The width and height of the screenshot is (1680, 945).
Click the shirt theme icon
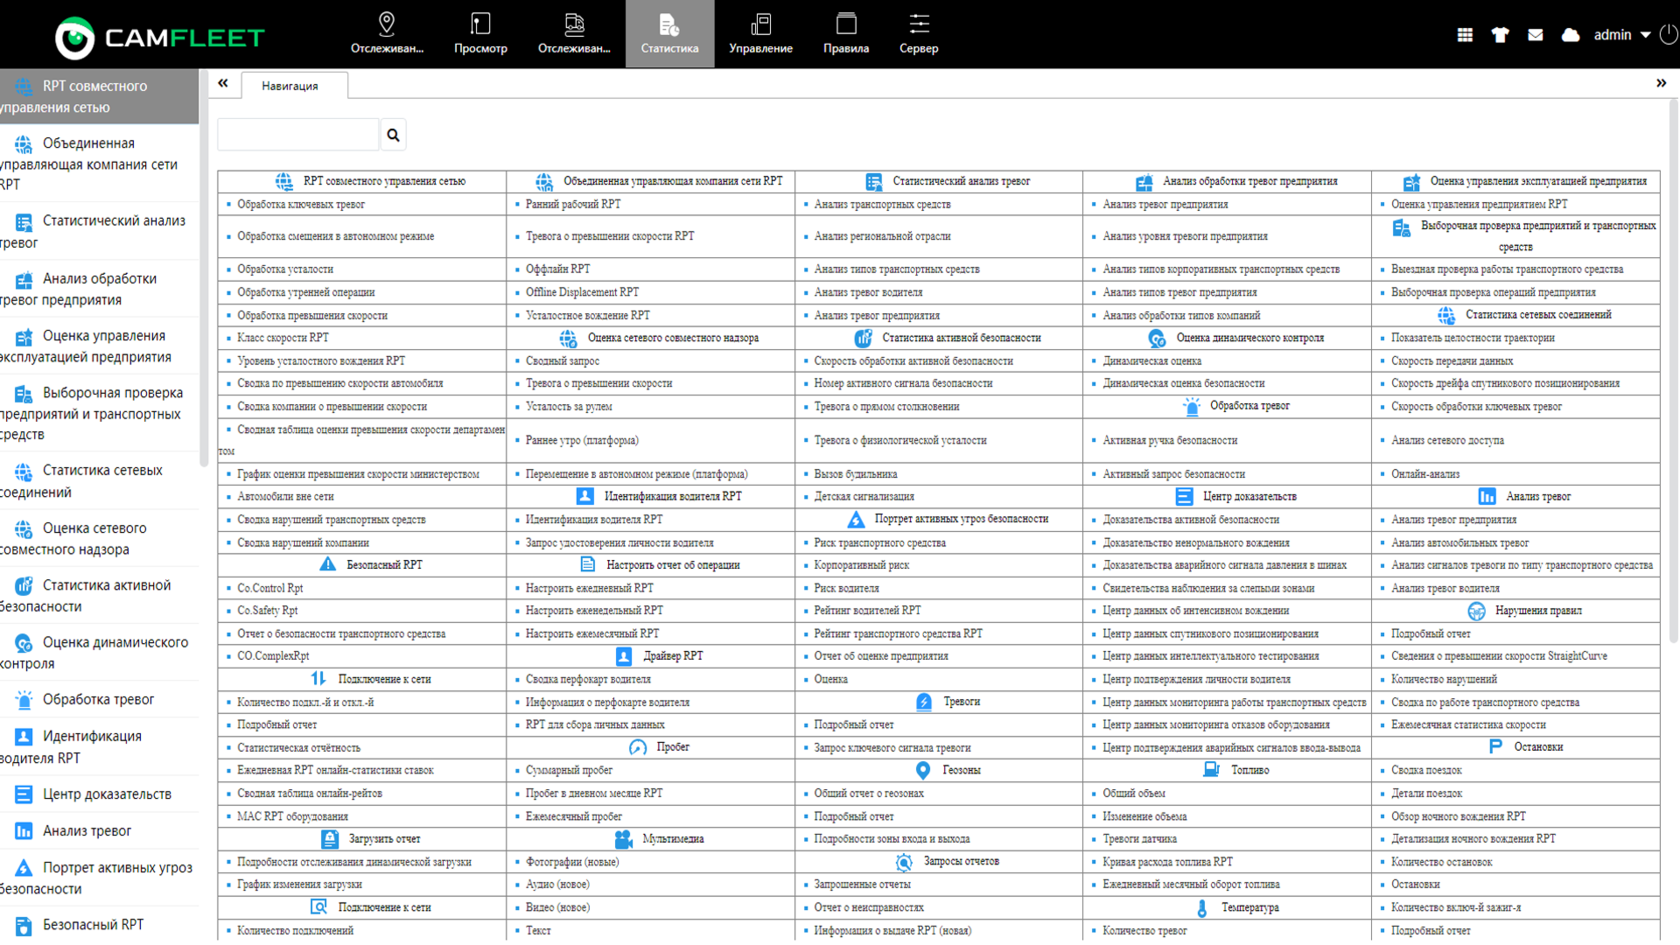(1499, 35)
